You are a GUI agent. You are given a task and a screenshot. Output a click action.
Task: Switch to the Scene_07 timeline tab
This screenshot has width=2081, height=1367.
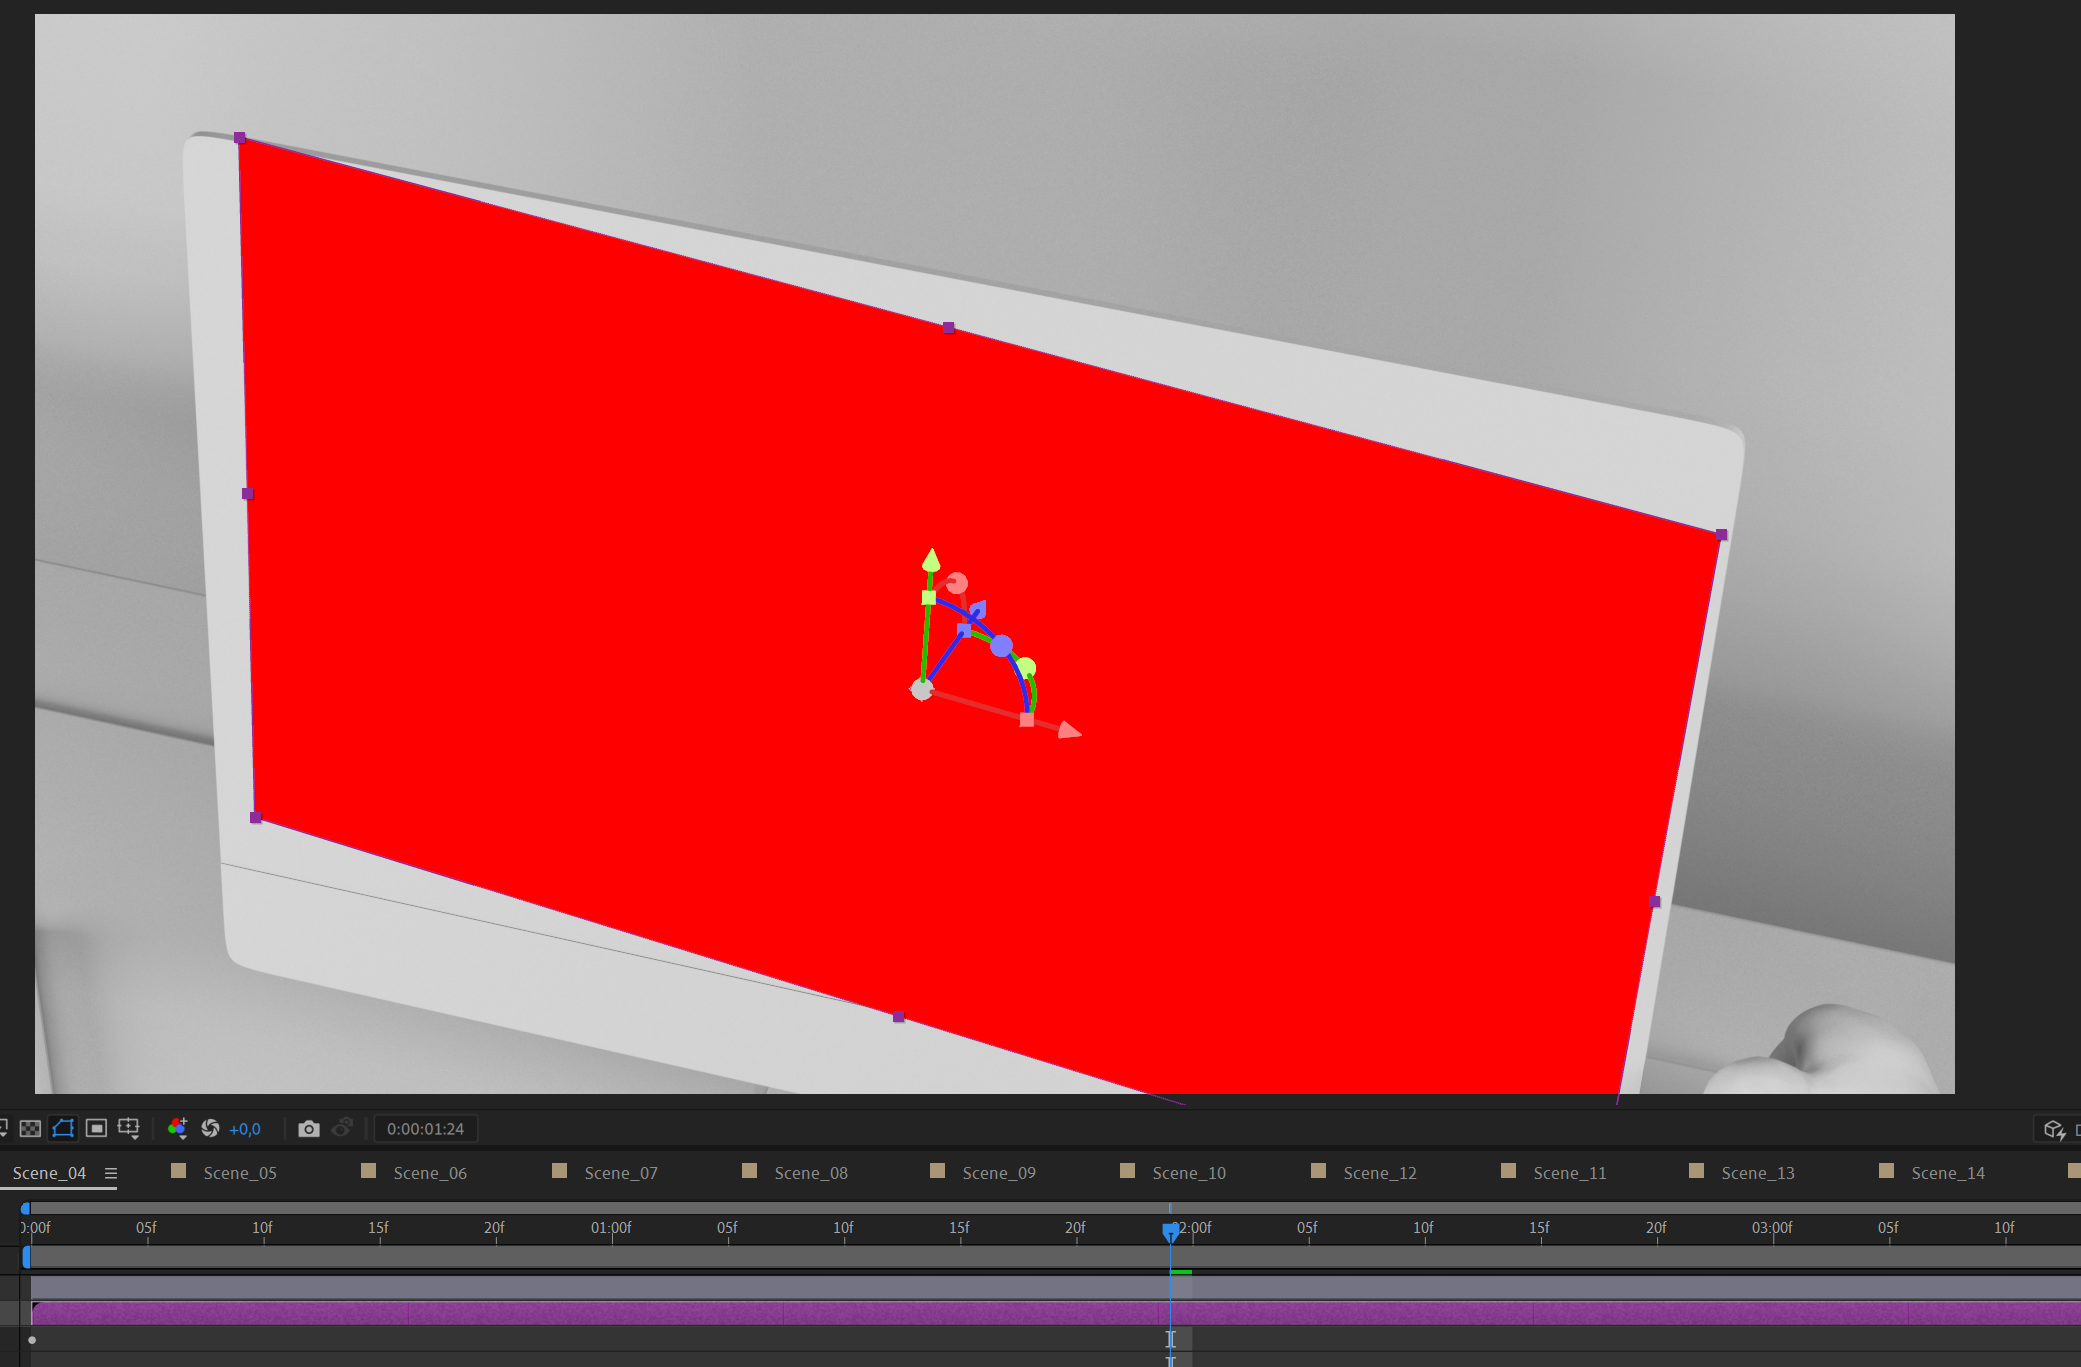coord(620,1173)
